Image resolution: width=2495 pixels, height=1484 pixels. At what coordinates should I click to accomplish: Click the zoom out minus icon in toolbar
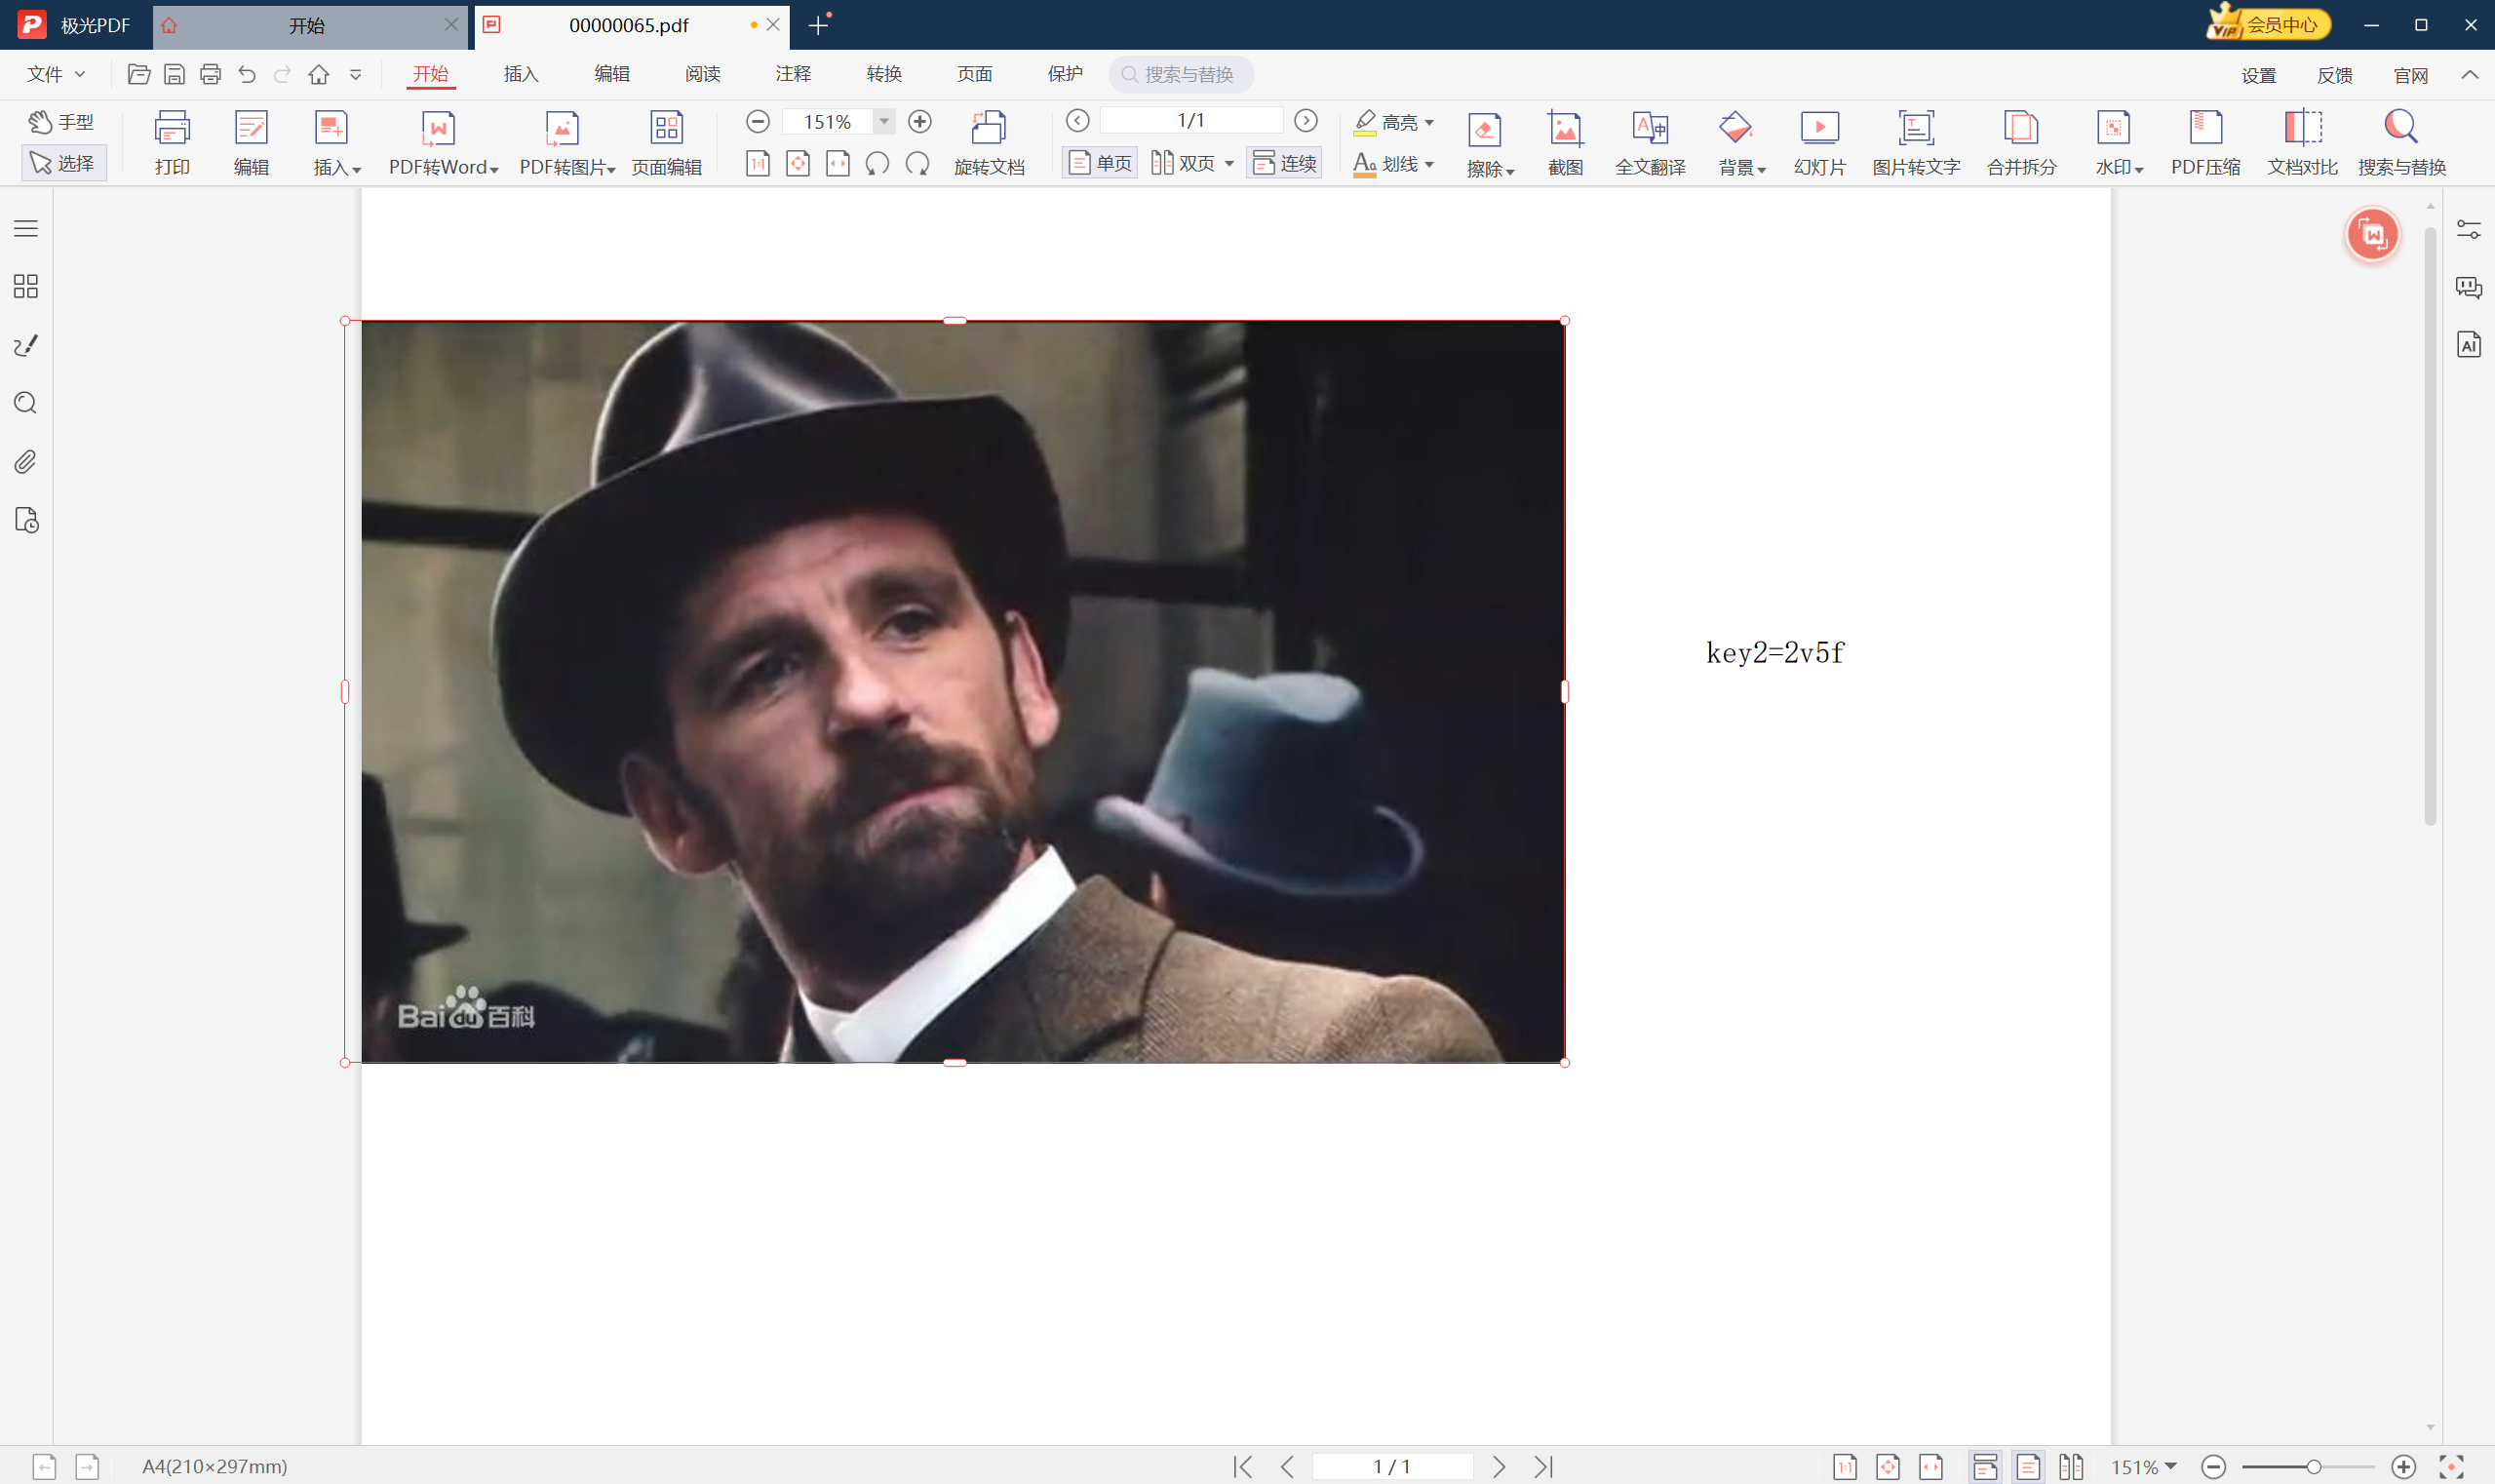click(758, 121)
